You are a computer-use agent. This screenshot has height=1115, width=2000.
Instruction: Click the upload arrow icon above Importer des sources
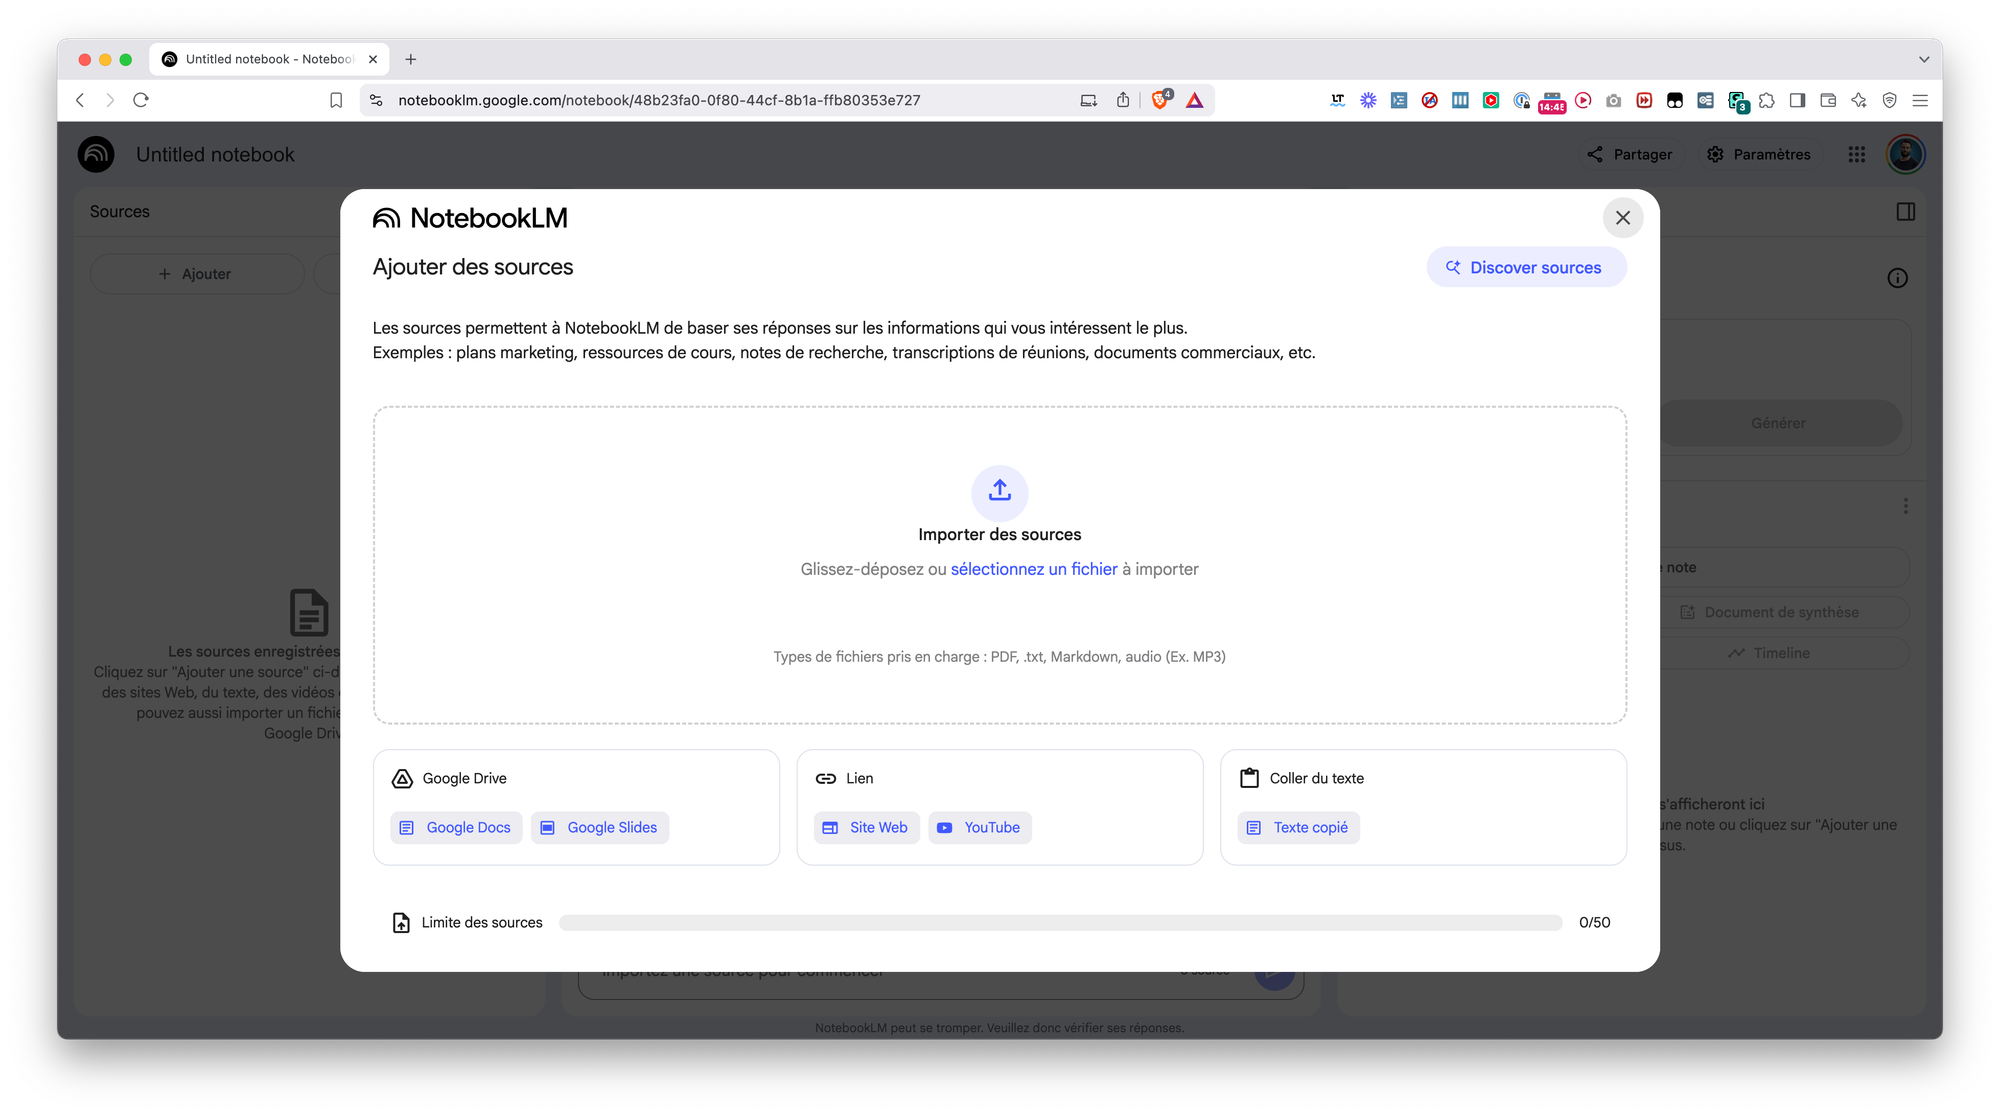pos(999,491)
